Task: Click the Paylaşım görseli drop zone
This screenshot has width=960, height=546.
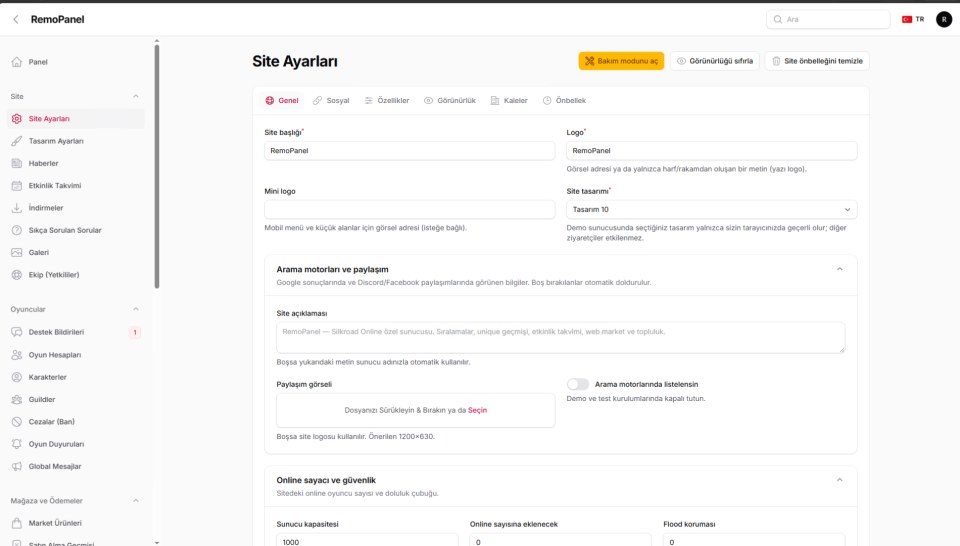Action: point(416,410)
